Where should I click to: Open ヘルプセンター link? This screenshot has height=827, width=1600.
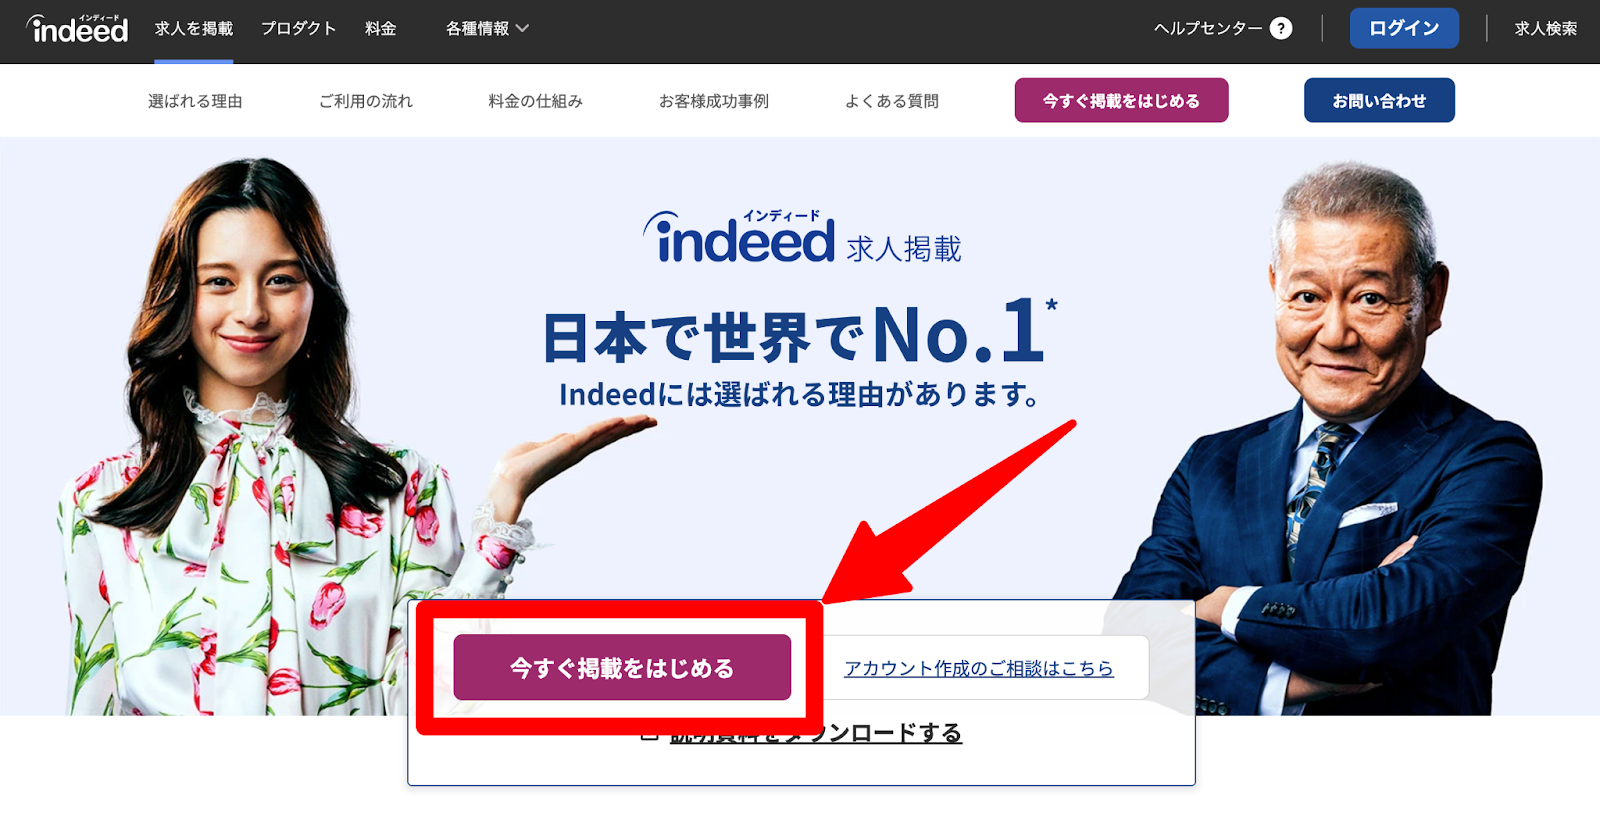coord(1208,28)
